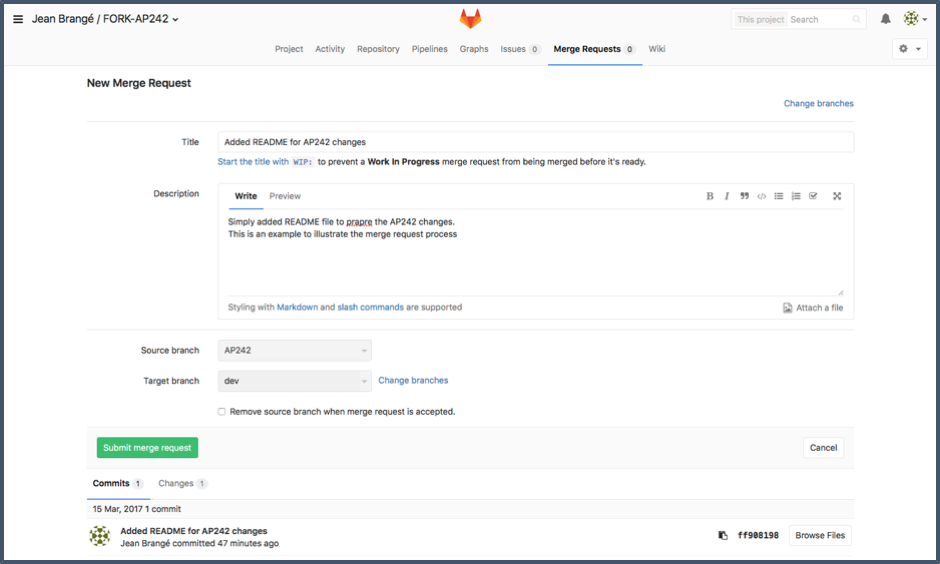Click the GitLab fox logo
Image resolution: width=940 pixels, height=564 pixels.
coord(470,19)
